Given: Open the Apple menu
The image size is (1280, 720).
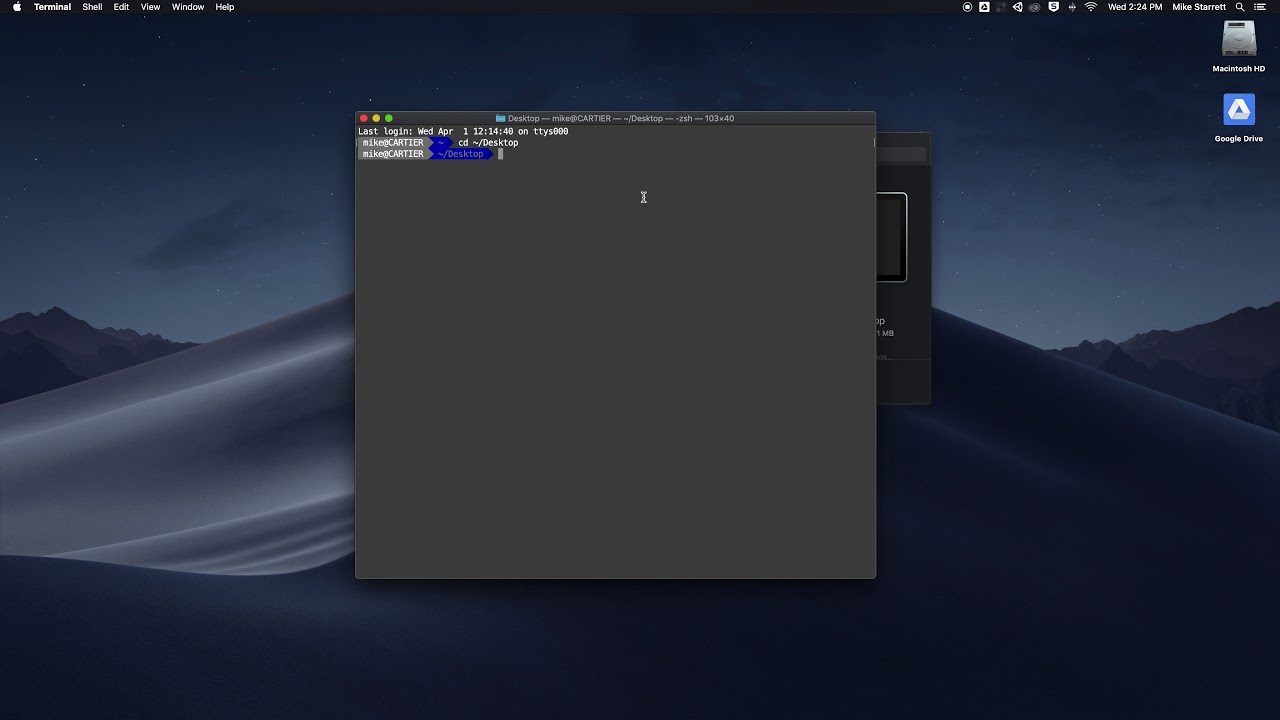Looking at the screenshot, I should tap(17, 7).
